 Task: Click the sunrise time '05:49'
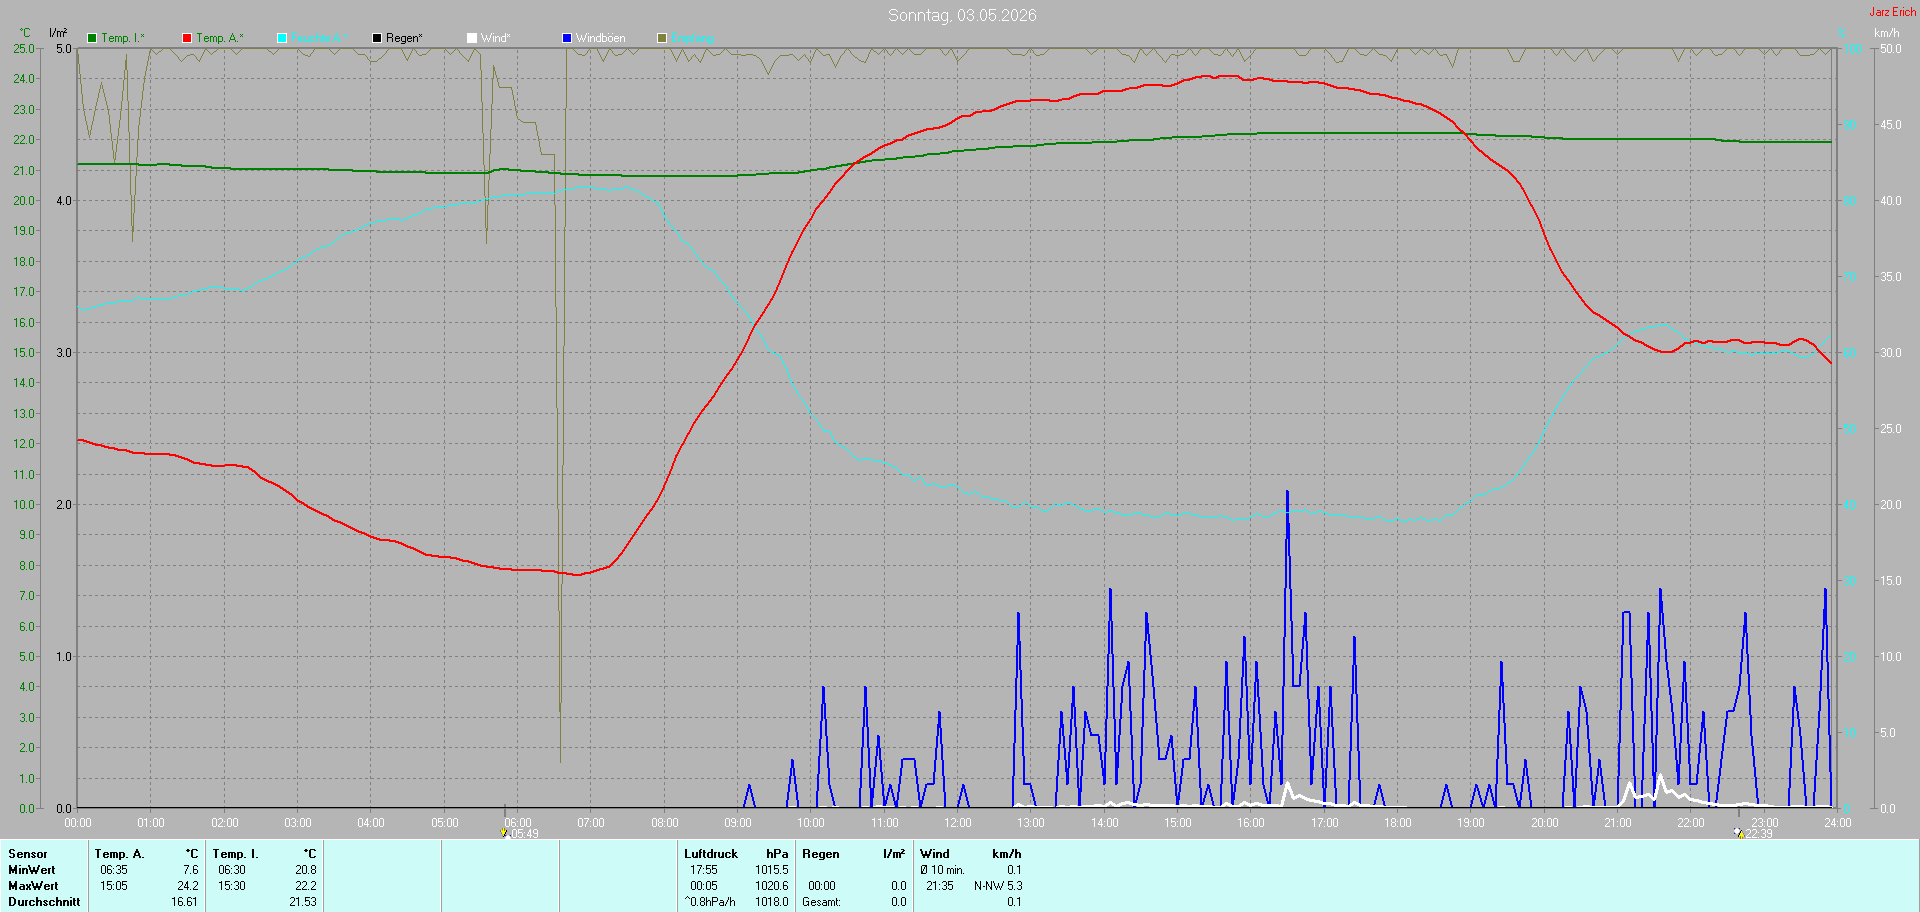tap(524, 834)
